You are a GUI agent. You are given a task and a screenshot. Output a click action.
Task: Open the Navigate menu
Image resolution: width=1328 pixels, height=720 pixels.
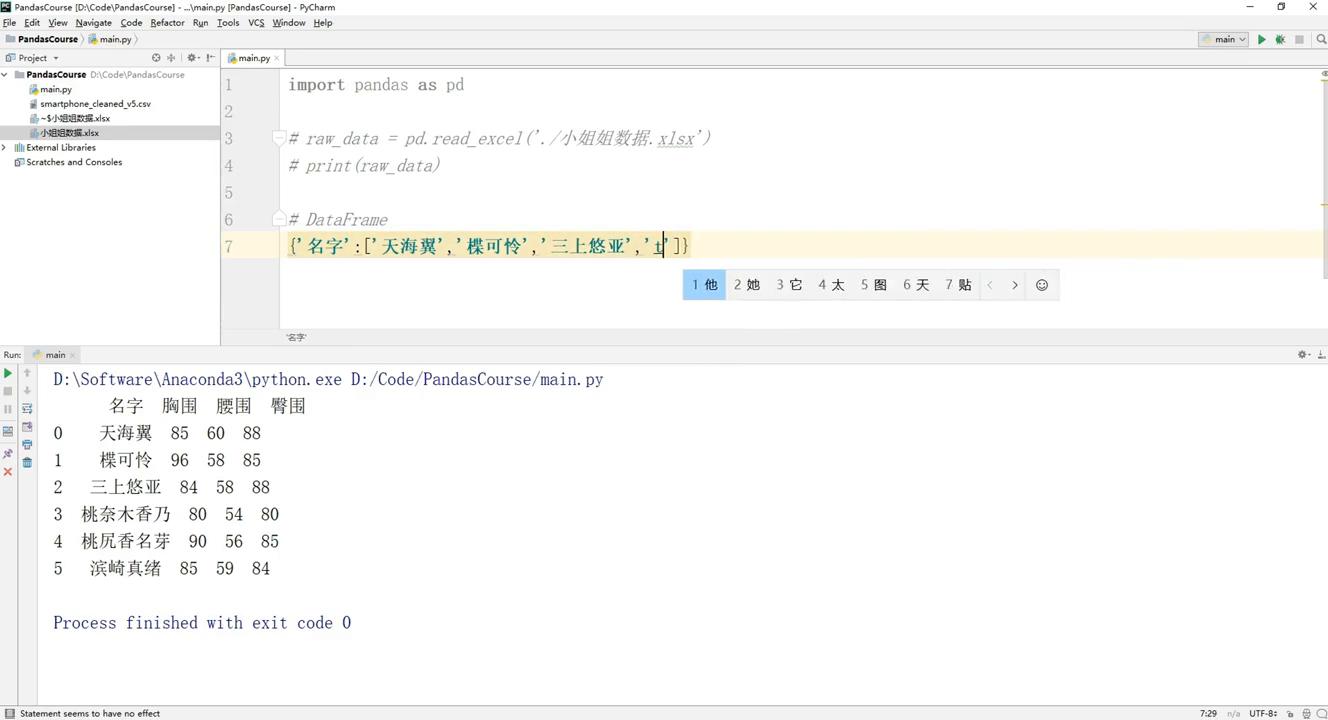click(94, 22)
